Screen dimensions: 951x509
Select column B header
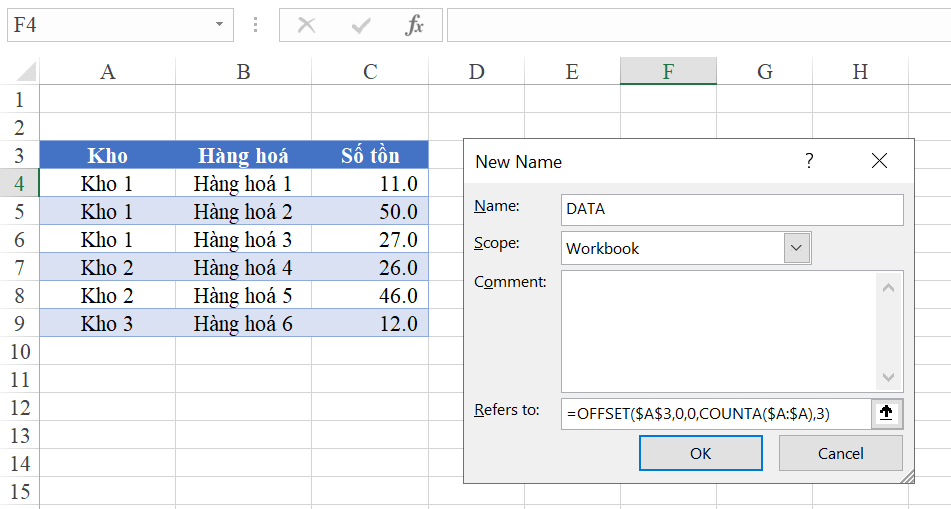pyautogui.click(x=243, y=72)
